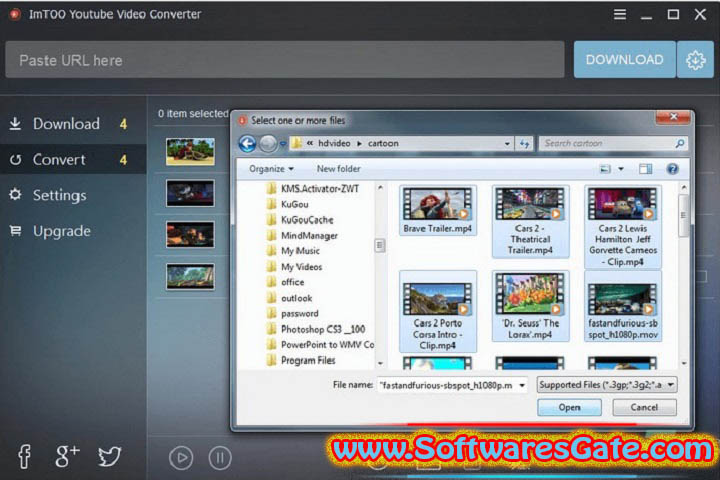The image size is (720, 480).
Task: Select the KuGouCache folder
Action: [301, 220]
